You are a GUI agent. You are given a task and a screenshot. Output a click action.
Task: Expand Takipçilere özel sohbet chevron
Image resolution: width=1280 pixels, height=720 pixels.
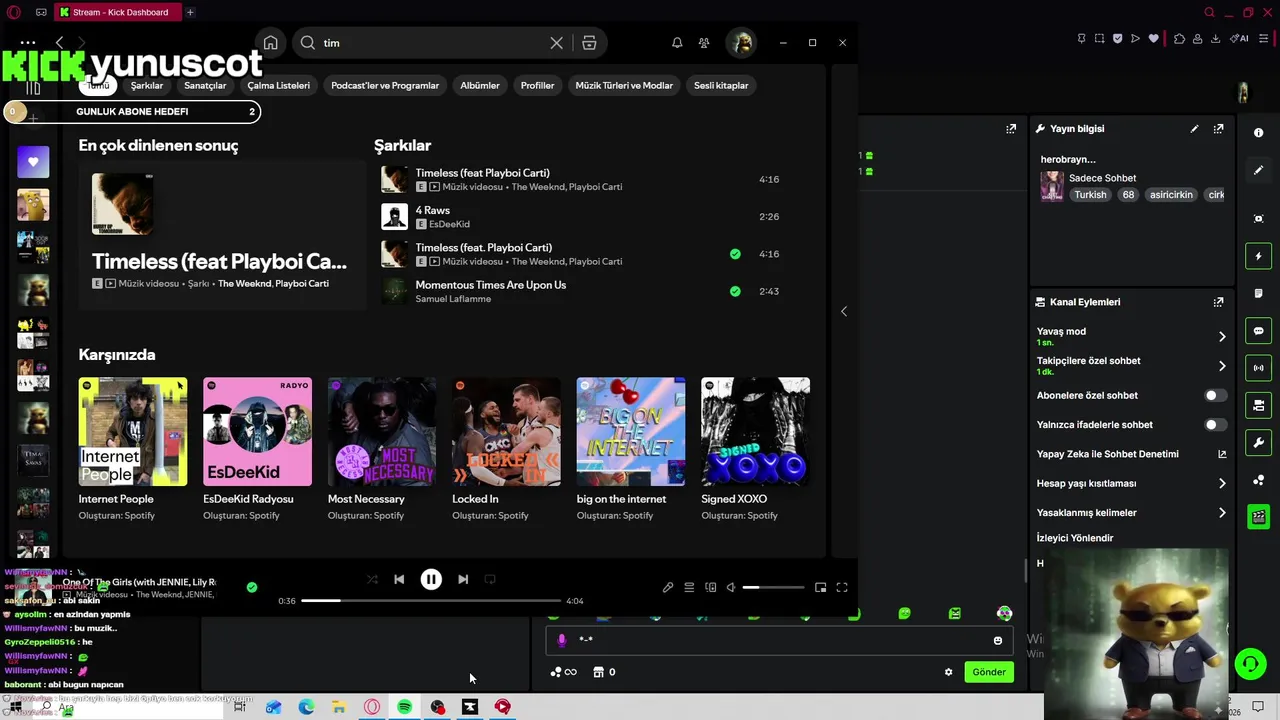[1221, 366]
